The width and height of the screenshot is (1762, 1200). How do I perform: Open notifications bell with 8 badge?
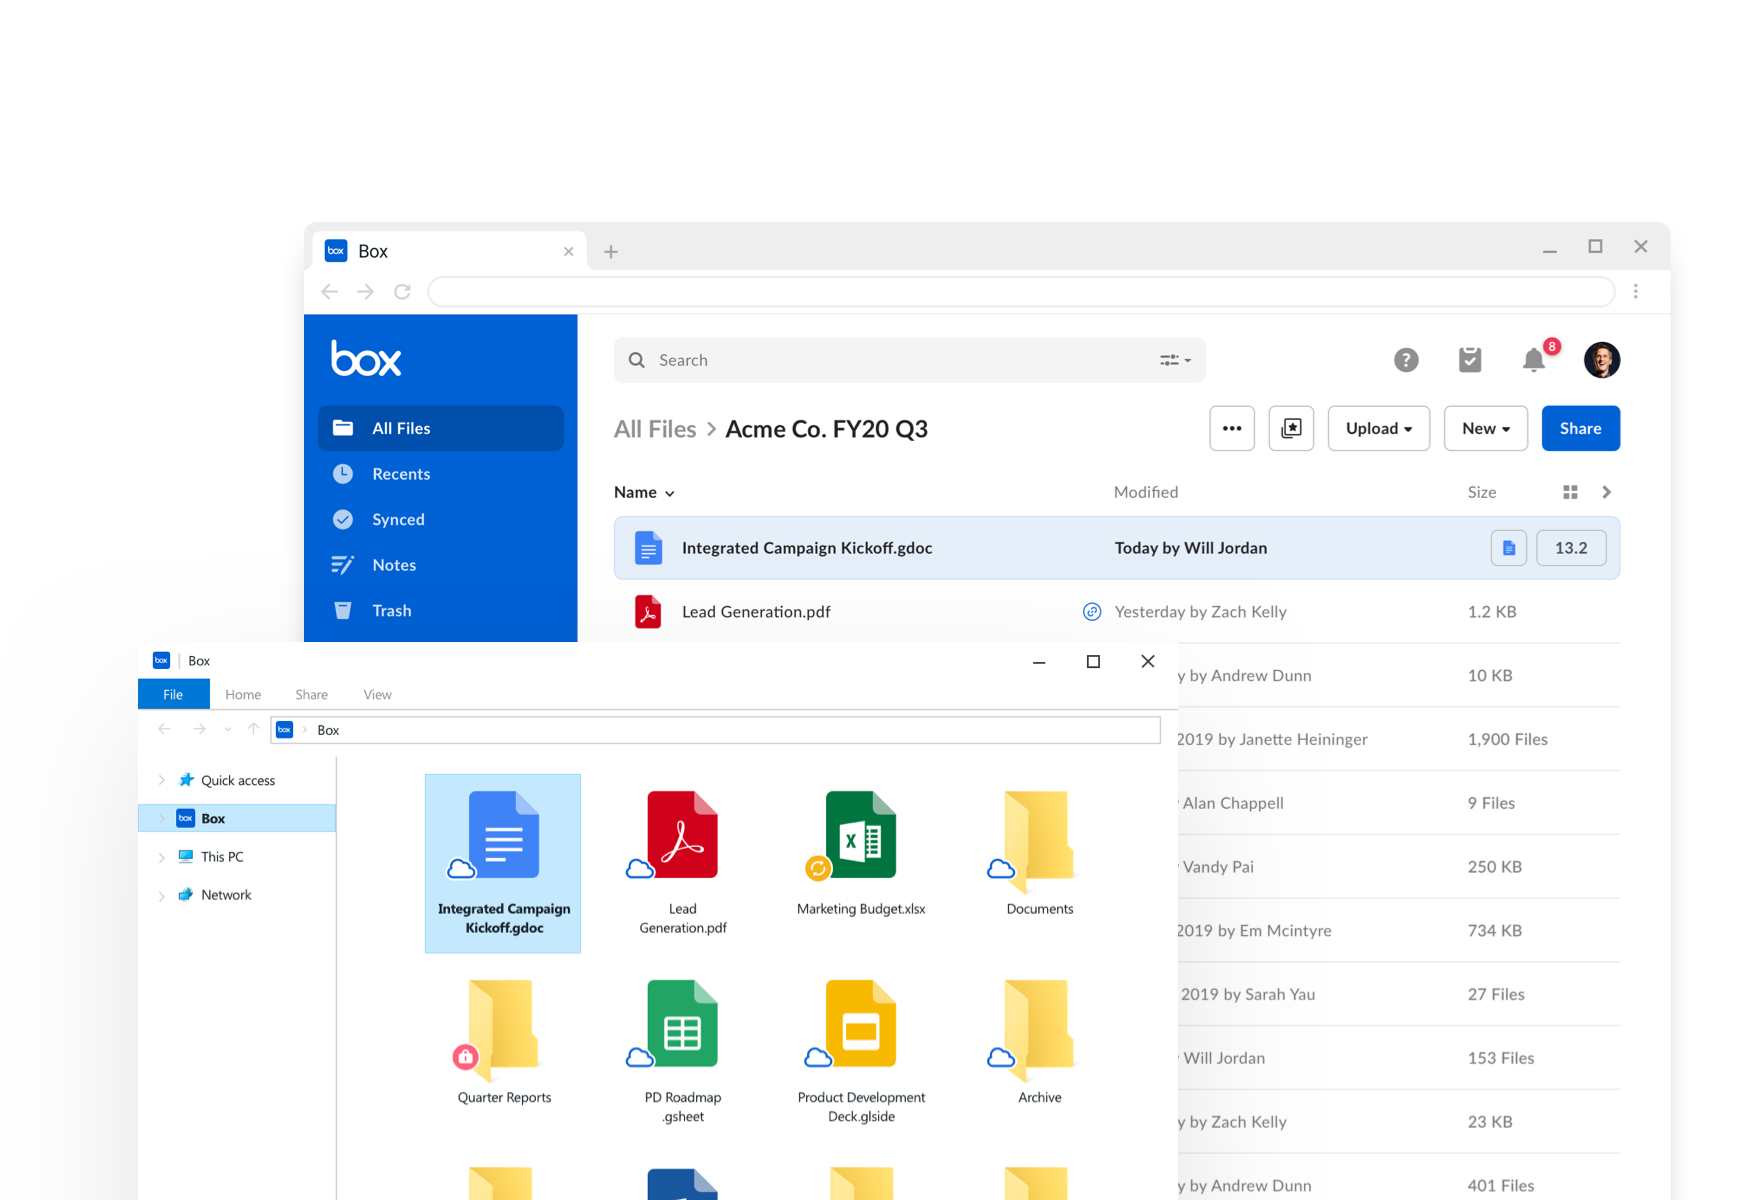1535,359
